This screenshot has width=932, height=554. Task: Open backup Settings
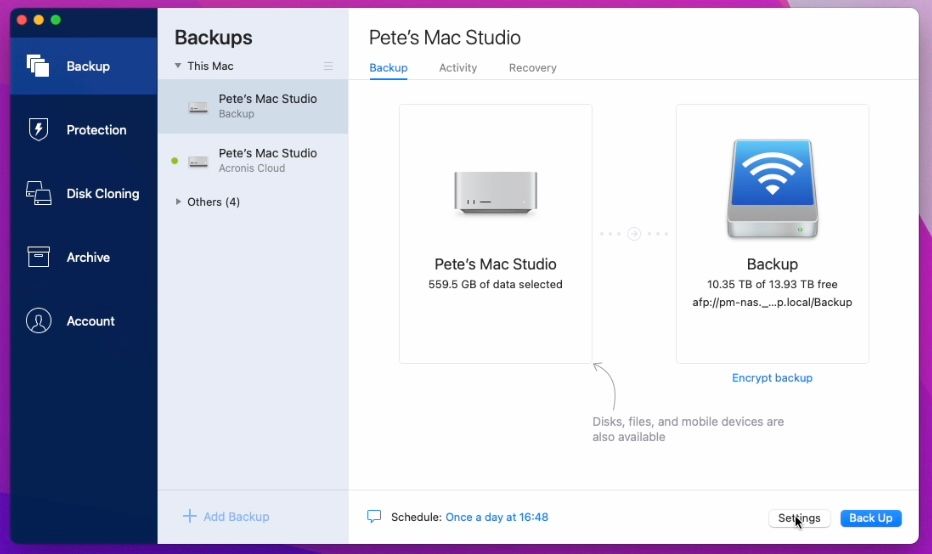pyautogui.click(x=799, y=518)
